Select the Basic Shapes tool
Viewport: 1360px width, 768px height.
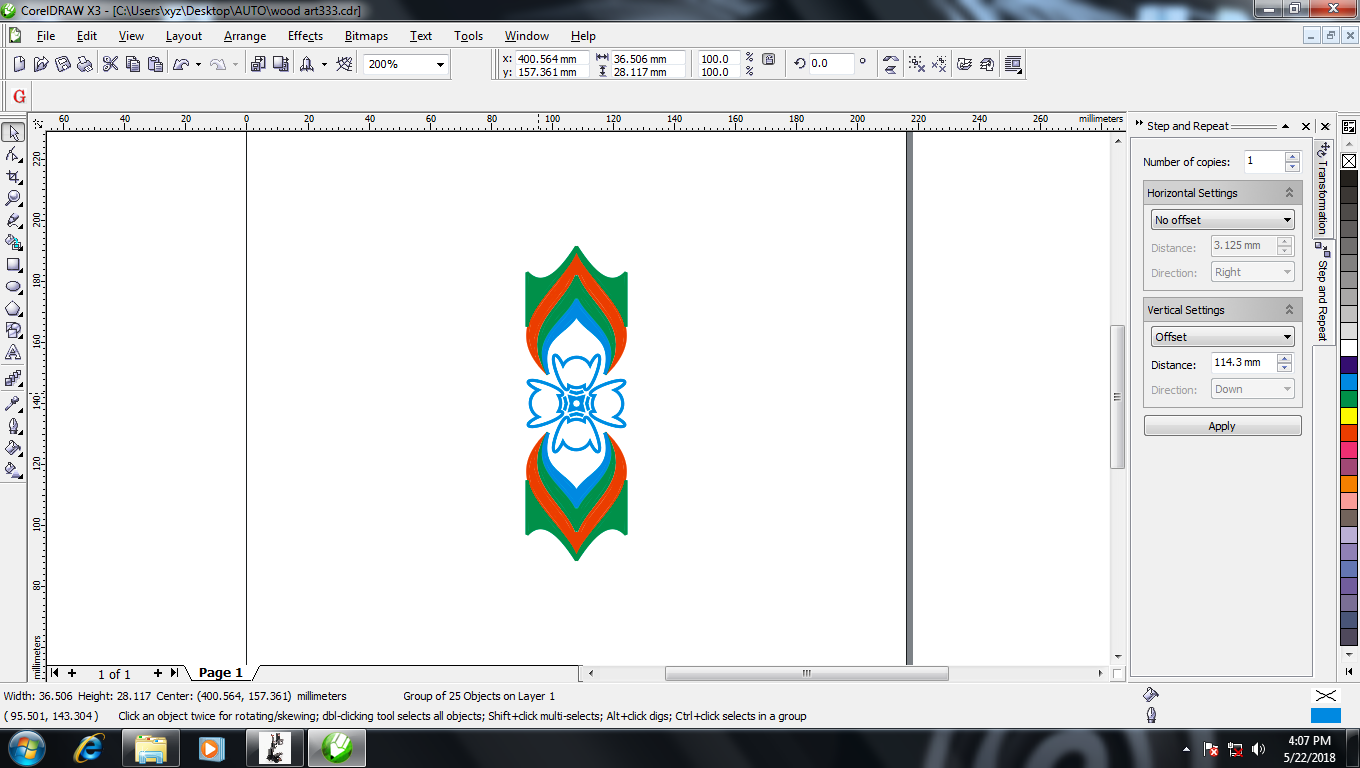[x=13, y=330]
